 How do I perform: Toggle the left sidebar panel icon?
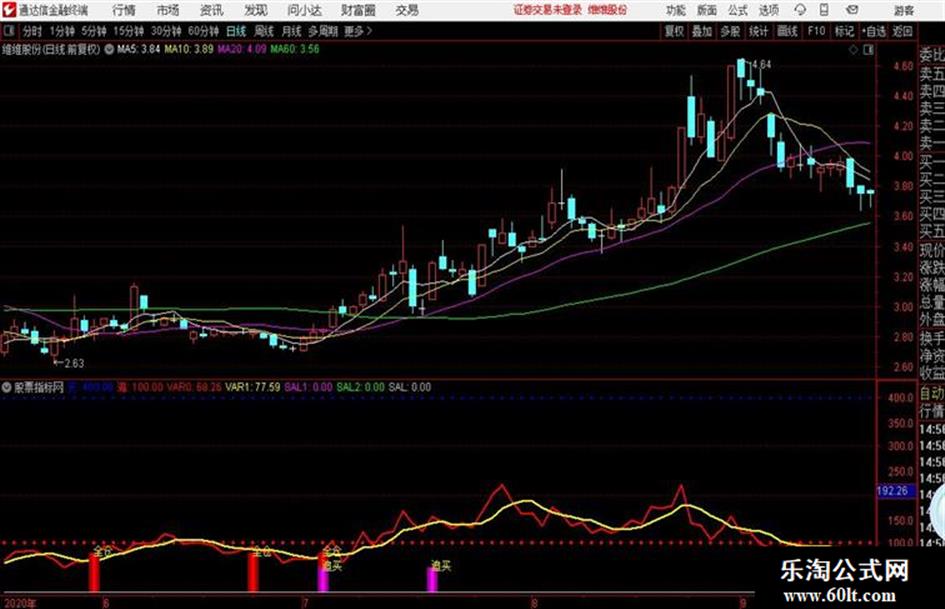(x=8, y=31)
